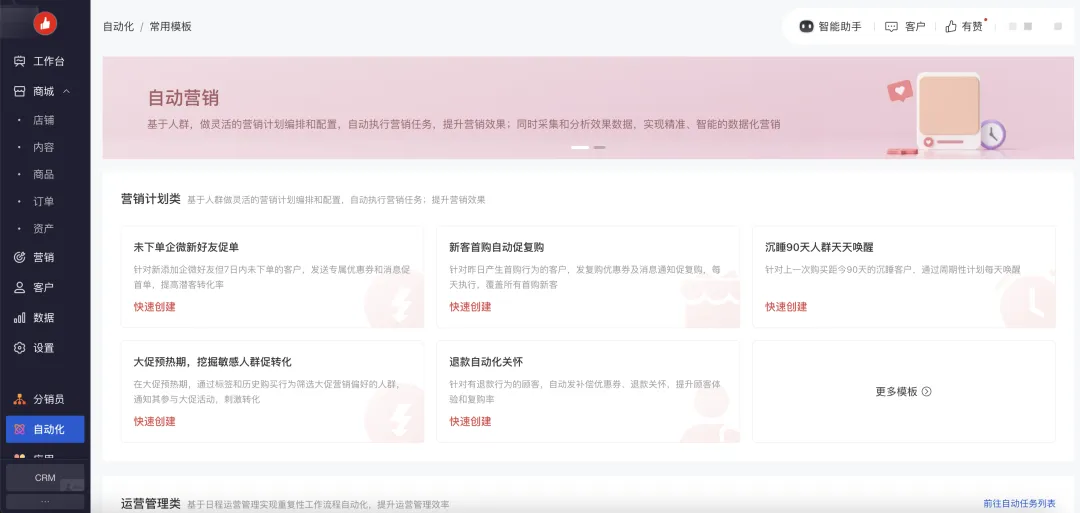
Task: Open 设置 settings gear icon
Action: 19,348
